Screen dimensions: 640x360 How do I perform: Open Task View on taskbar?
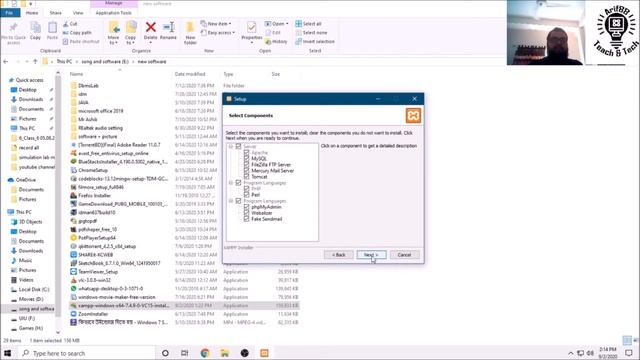(x=184, y=353)
